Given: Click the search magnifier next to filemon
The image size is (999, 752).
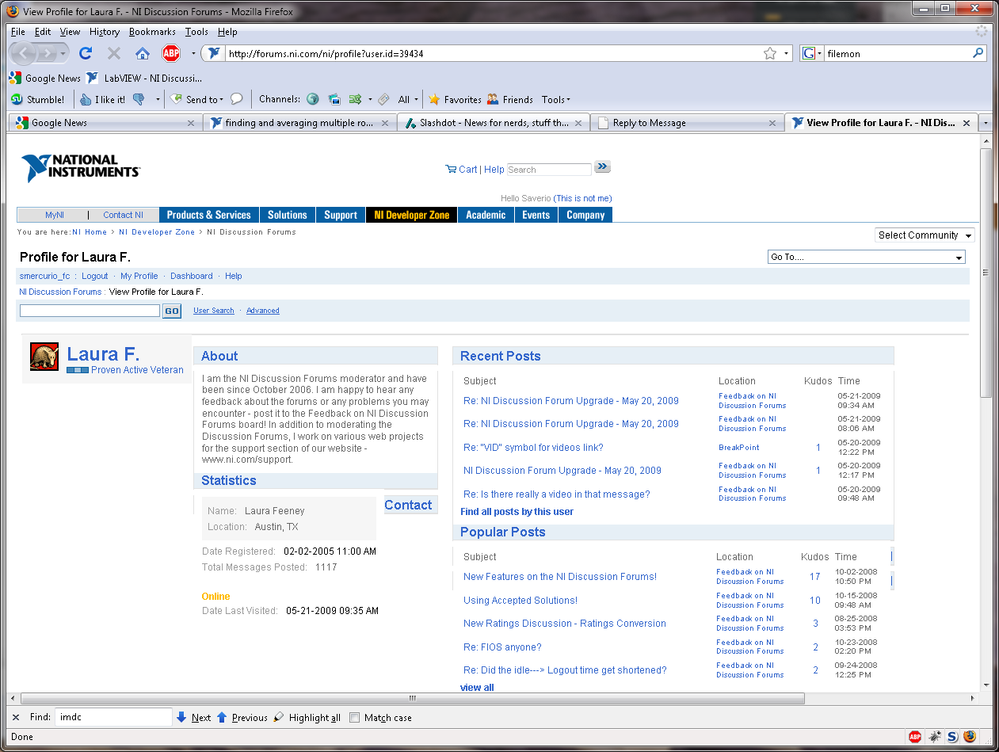Looking at the screenshot, I should point(978,54).
